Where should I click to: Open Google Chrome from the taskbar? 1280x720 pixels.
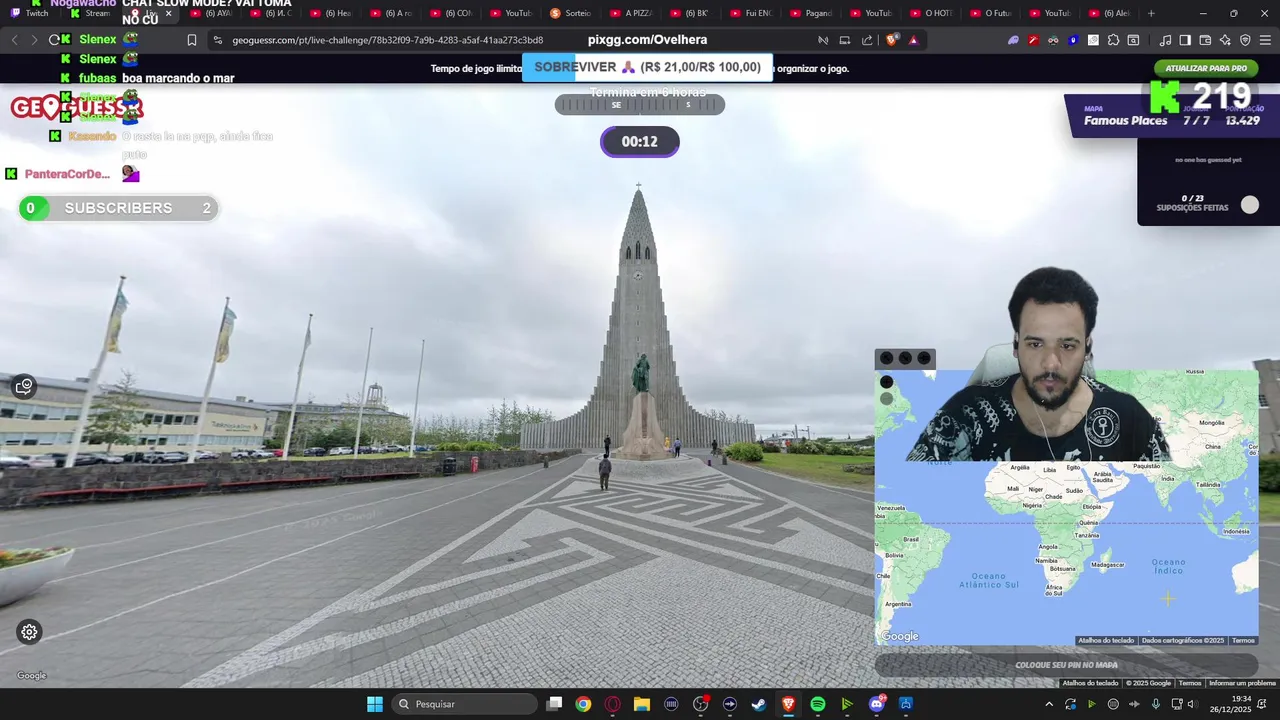pos(583,704)
